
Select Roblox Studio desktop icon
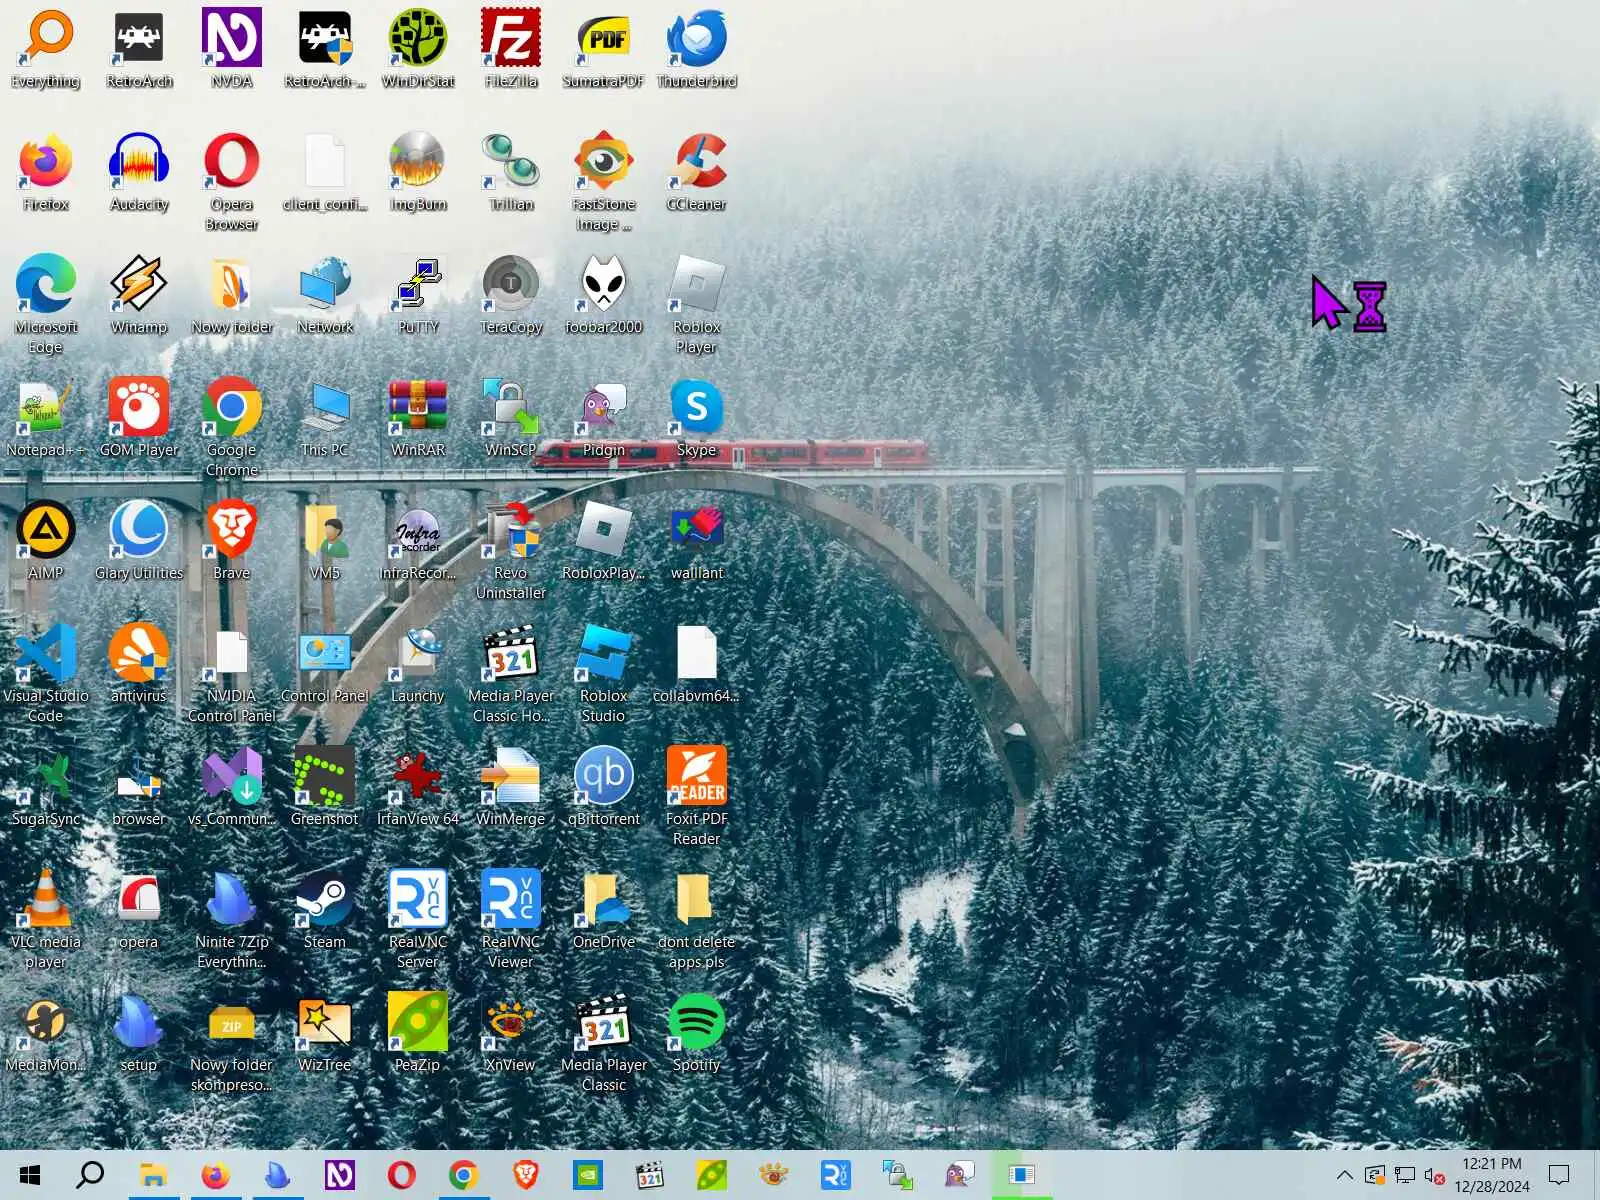[604, 673]
